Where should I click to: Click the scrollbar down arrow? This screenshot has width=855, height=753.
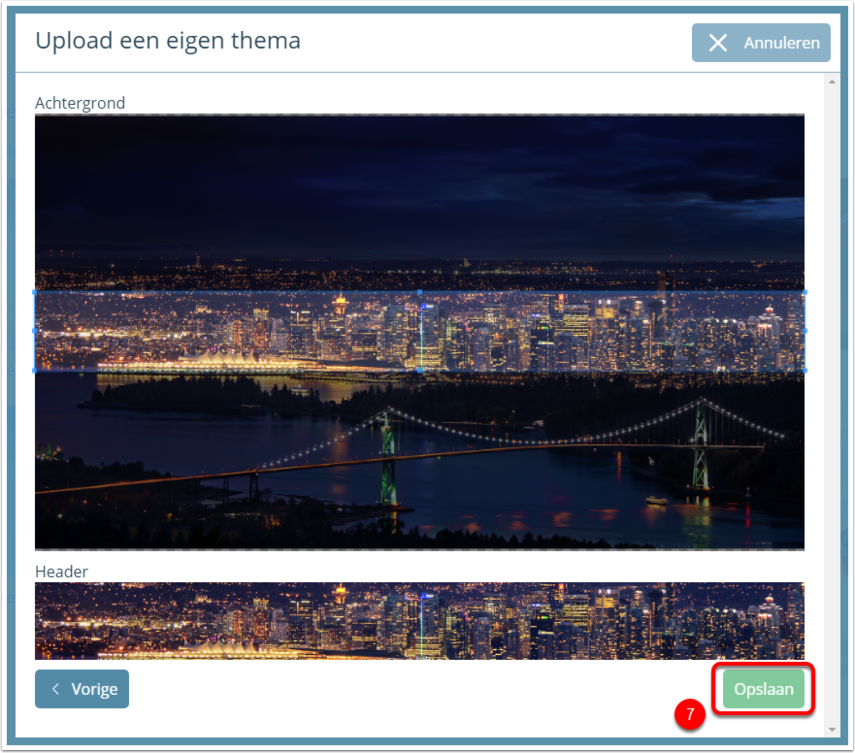pyautogui.click(x=832, y=730)
